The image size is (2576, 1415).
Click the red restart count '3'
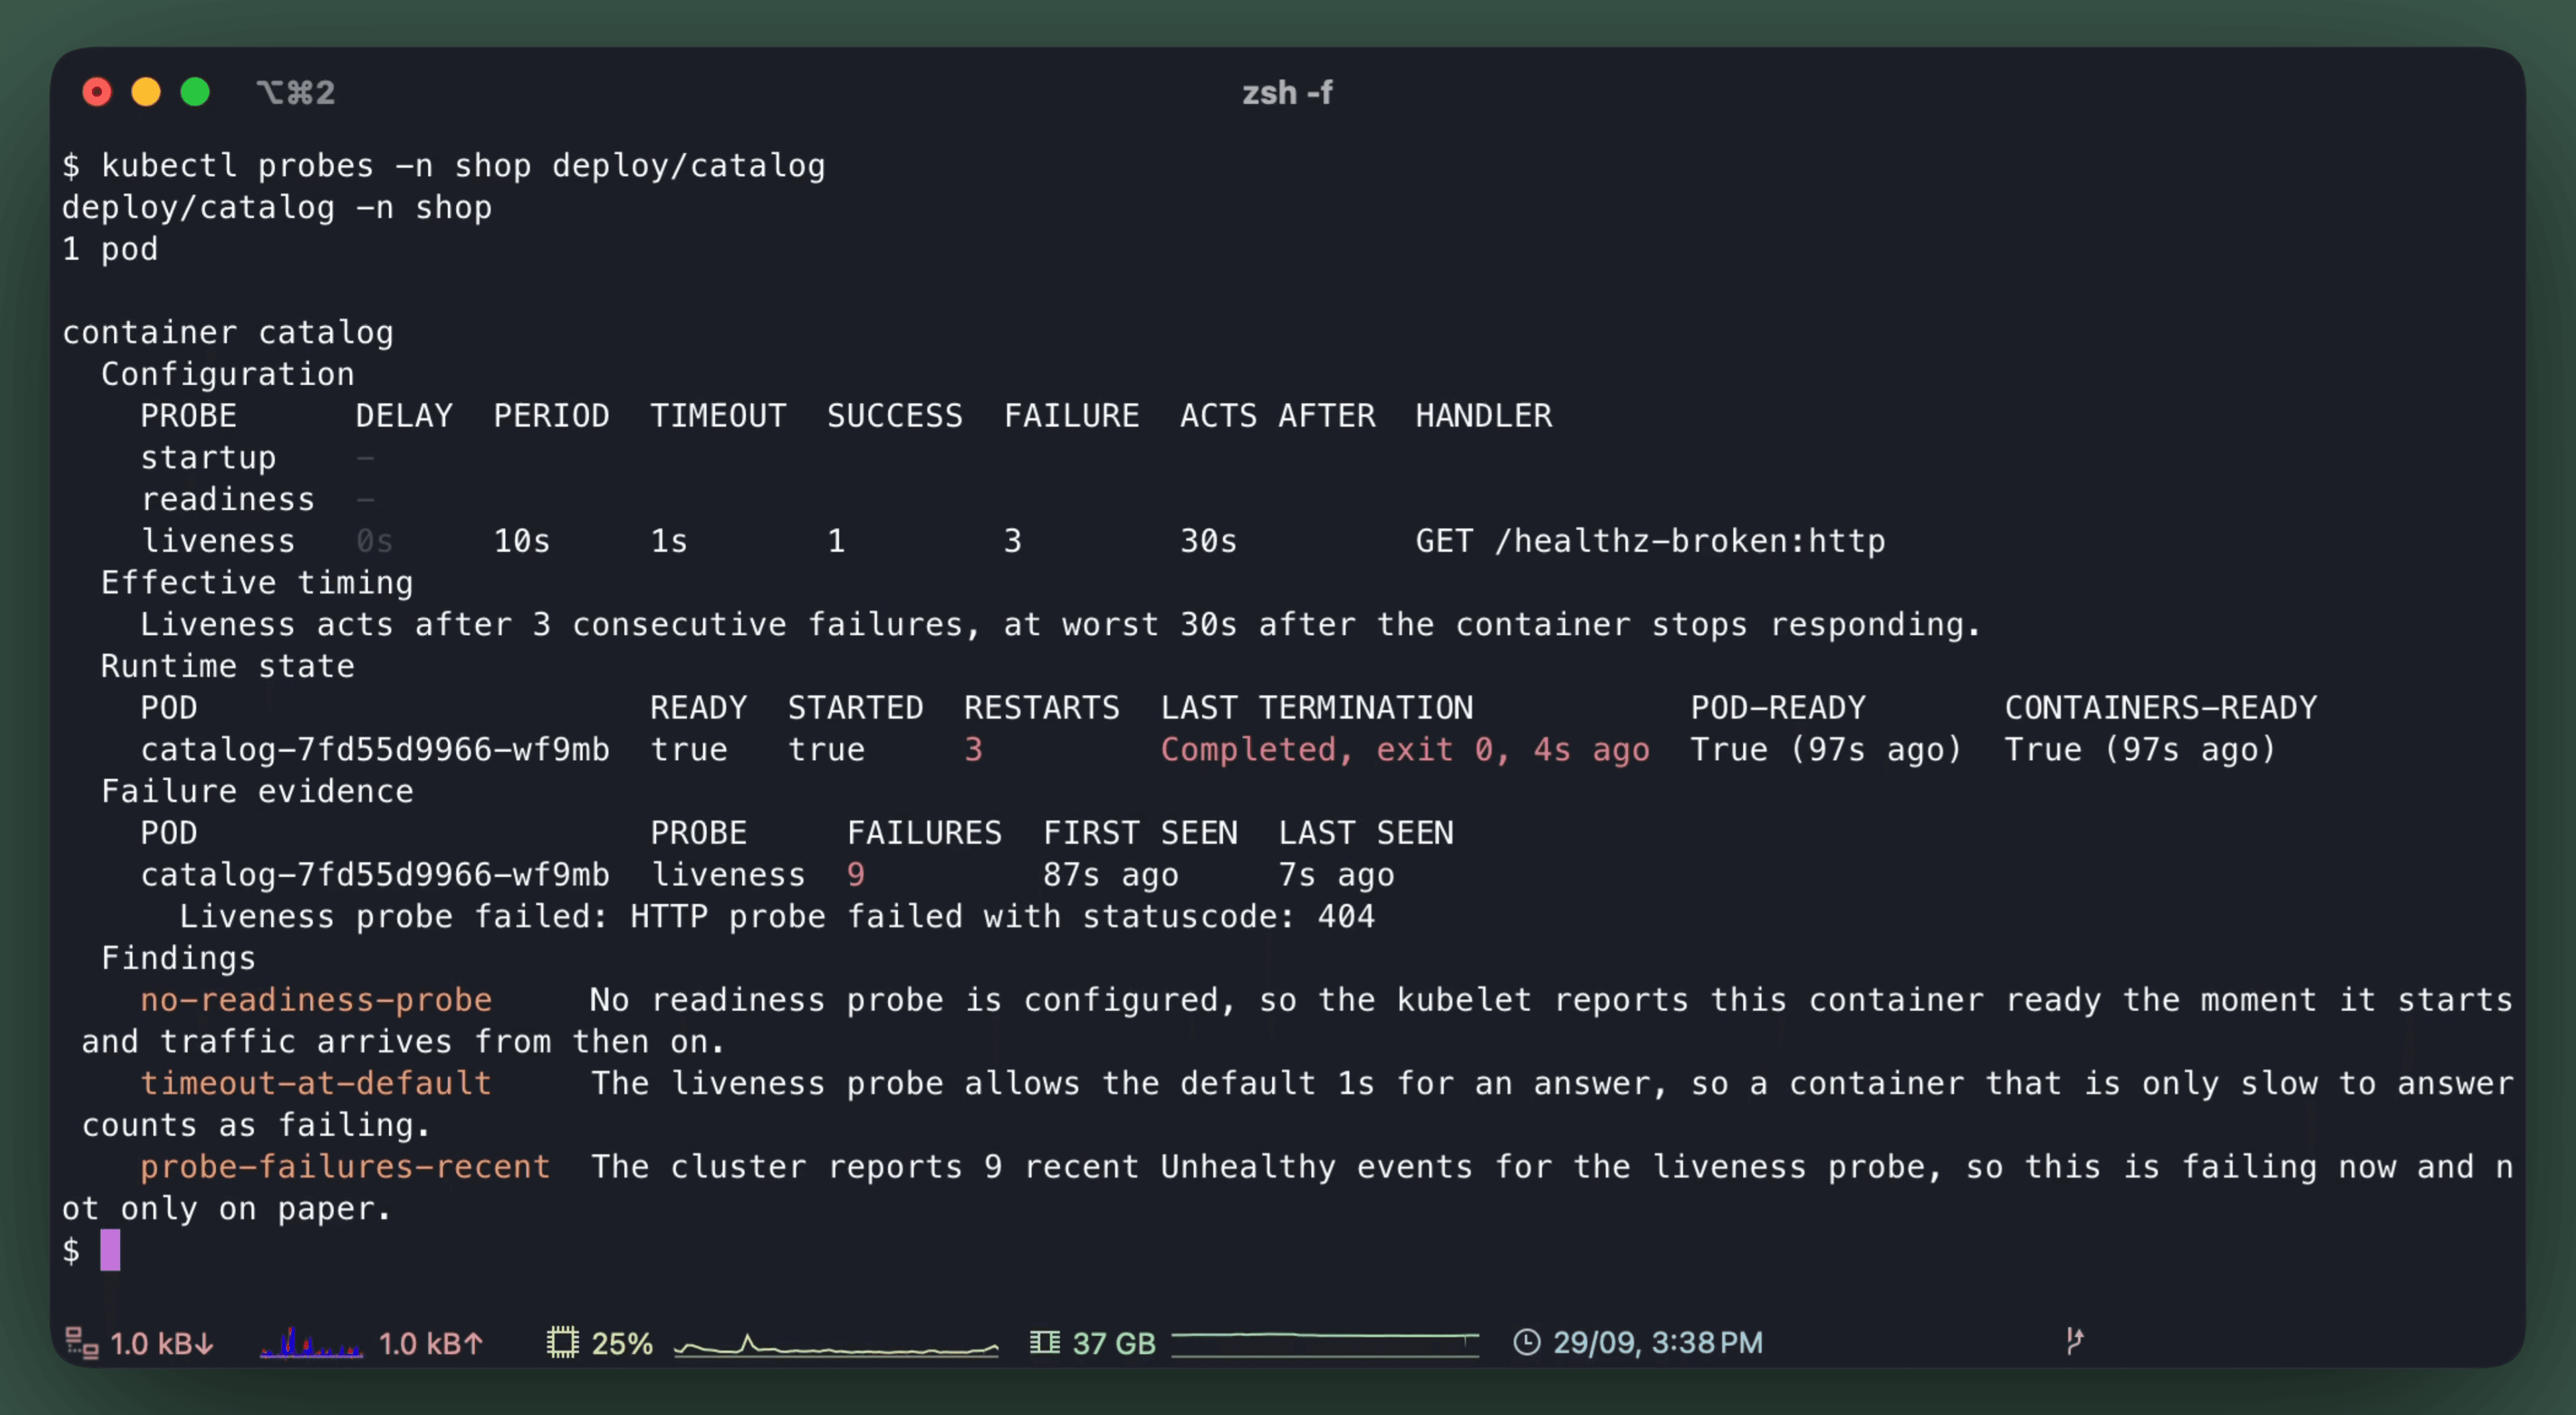point(973,750)
